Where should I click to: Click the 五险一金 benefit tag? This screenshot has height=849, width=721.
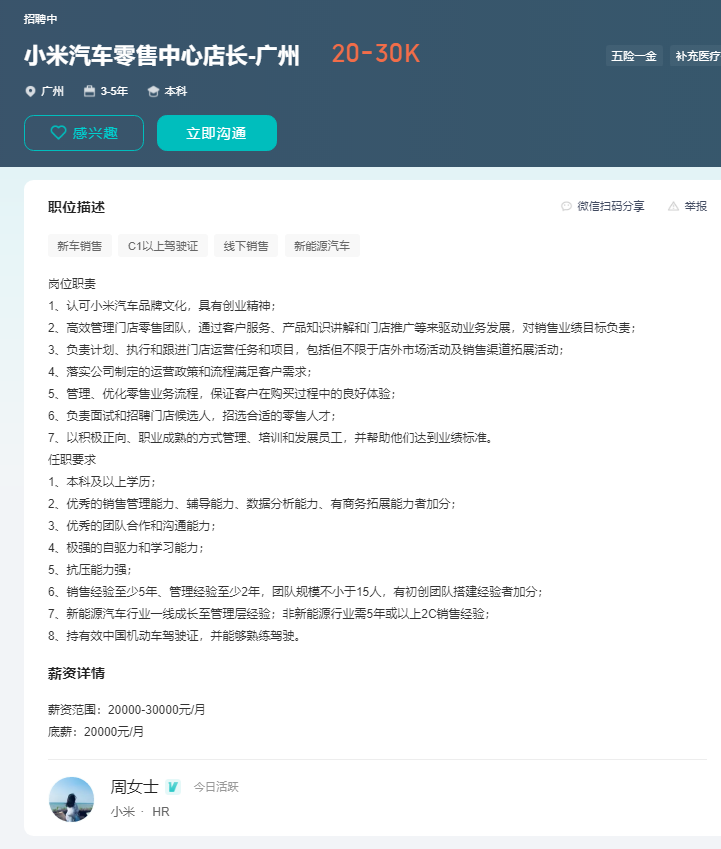[x=634, y=56]
